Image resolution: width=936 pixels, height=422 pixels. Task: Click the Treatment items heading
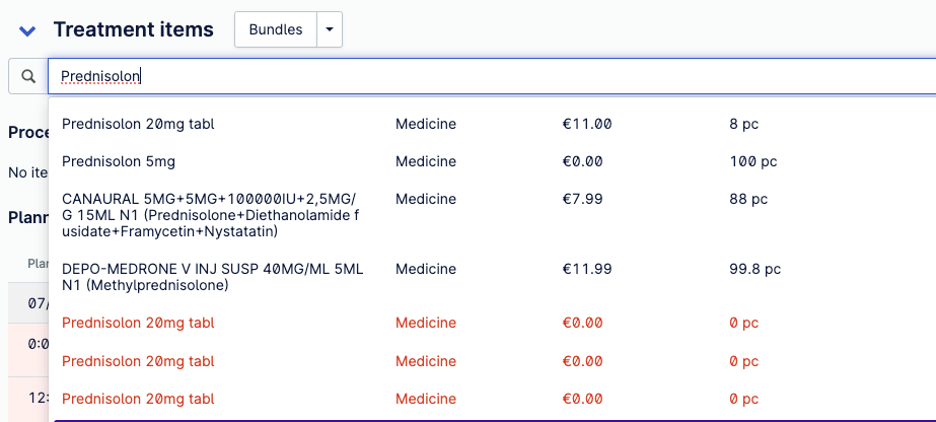133,29
